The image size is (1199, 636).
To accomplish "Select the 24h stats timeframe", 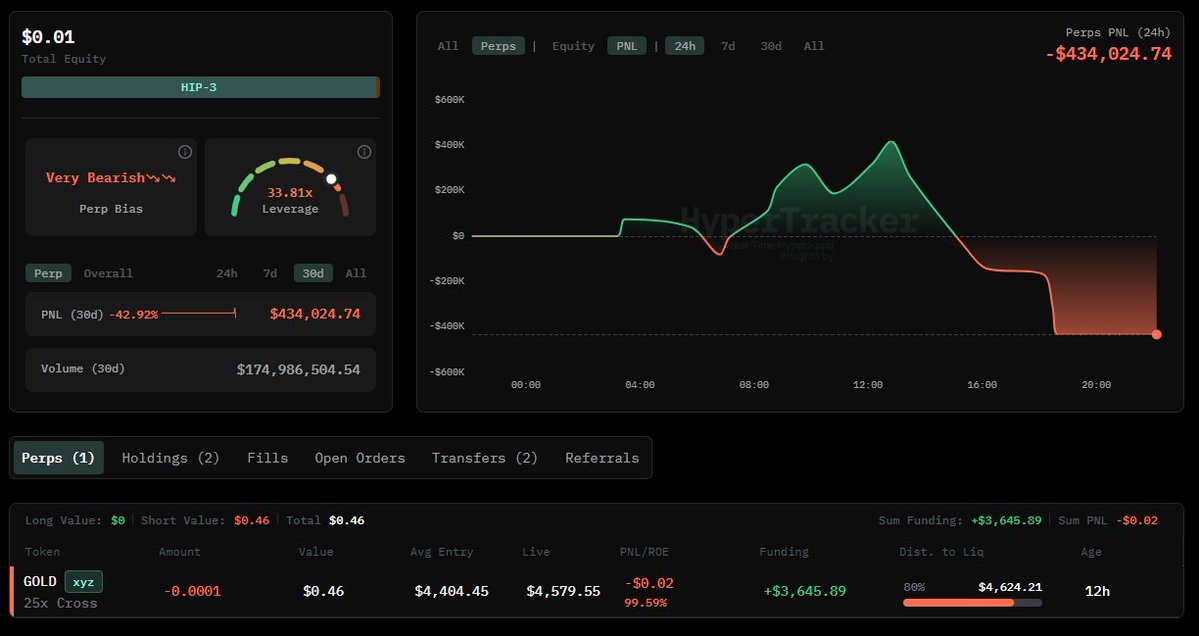I will tap(226, 272).
